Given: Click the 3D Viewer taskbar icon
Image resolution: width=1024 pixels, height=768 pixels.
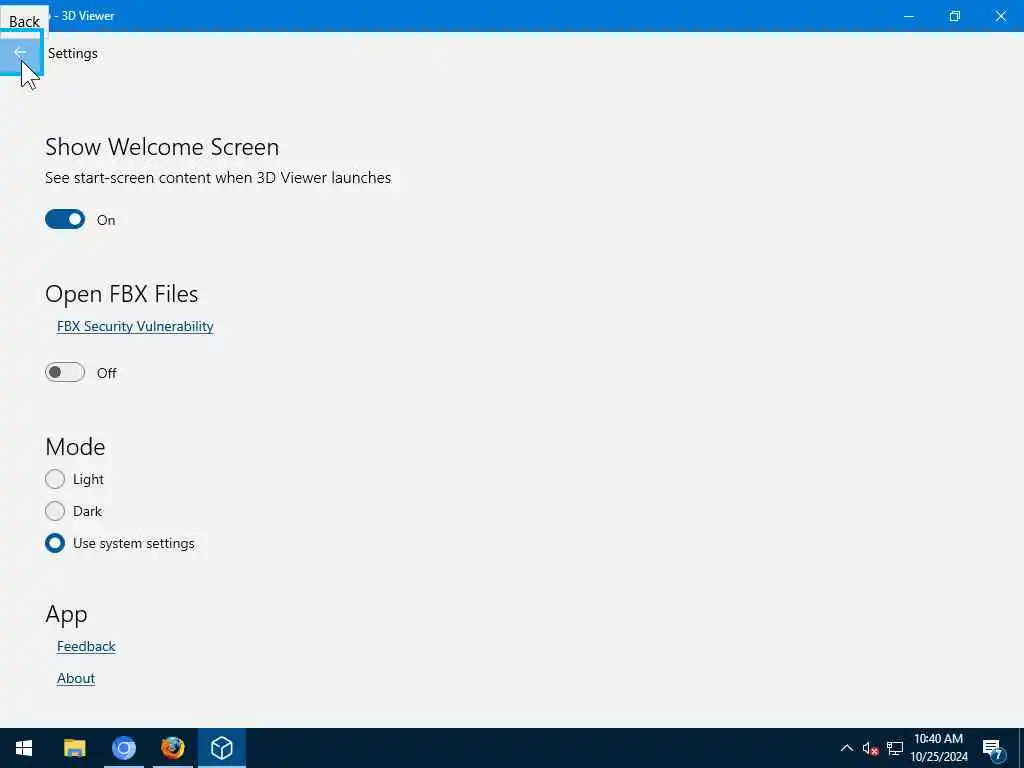Looking at the screenshot, I should (221, 748).
